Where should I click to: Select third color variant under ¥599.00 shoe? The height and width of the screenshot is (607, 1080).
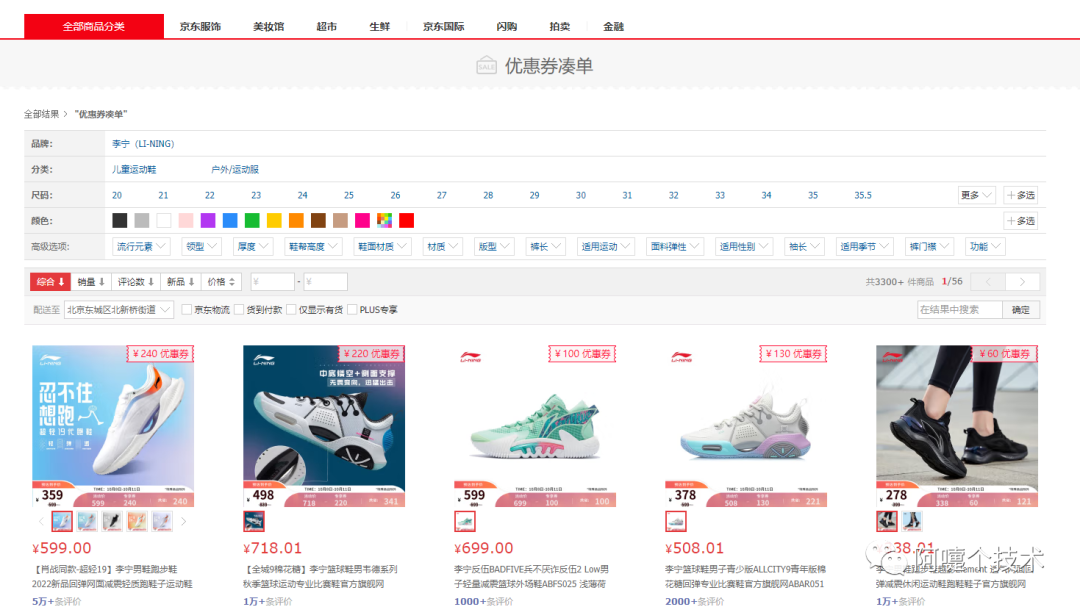coord(112,522)
